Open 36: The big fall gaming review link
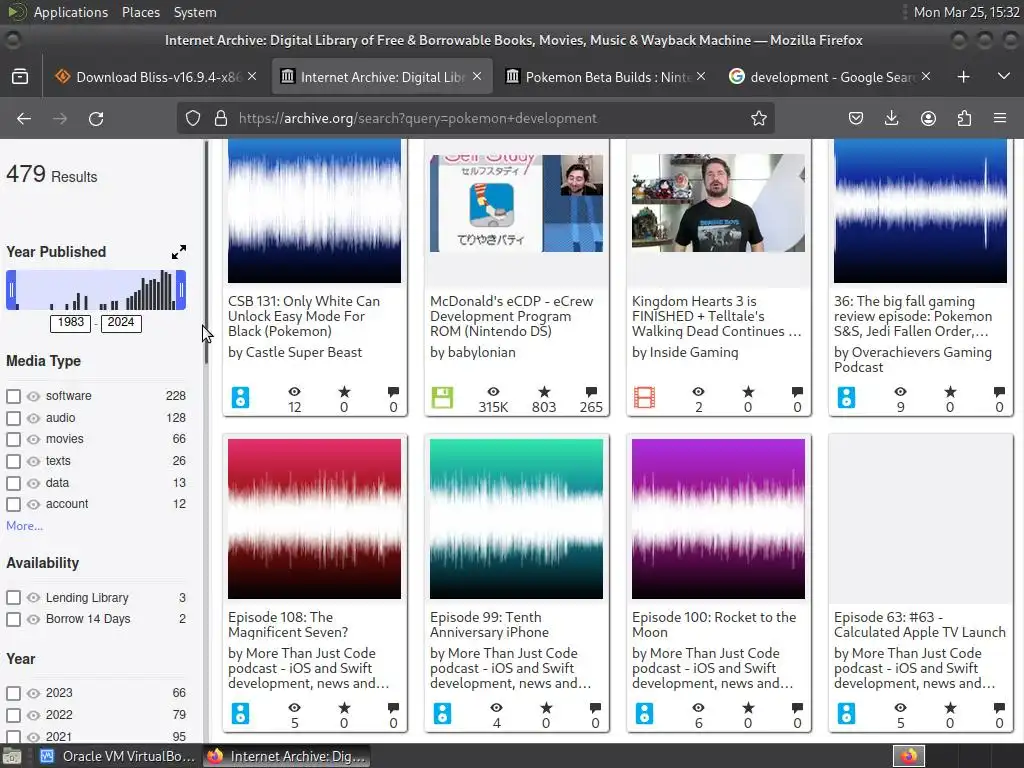This screenshot has width=1024, height=768. coord(913,316)
